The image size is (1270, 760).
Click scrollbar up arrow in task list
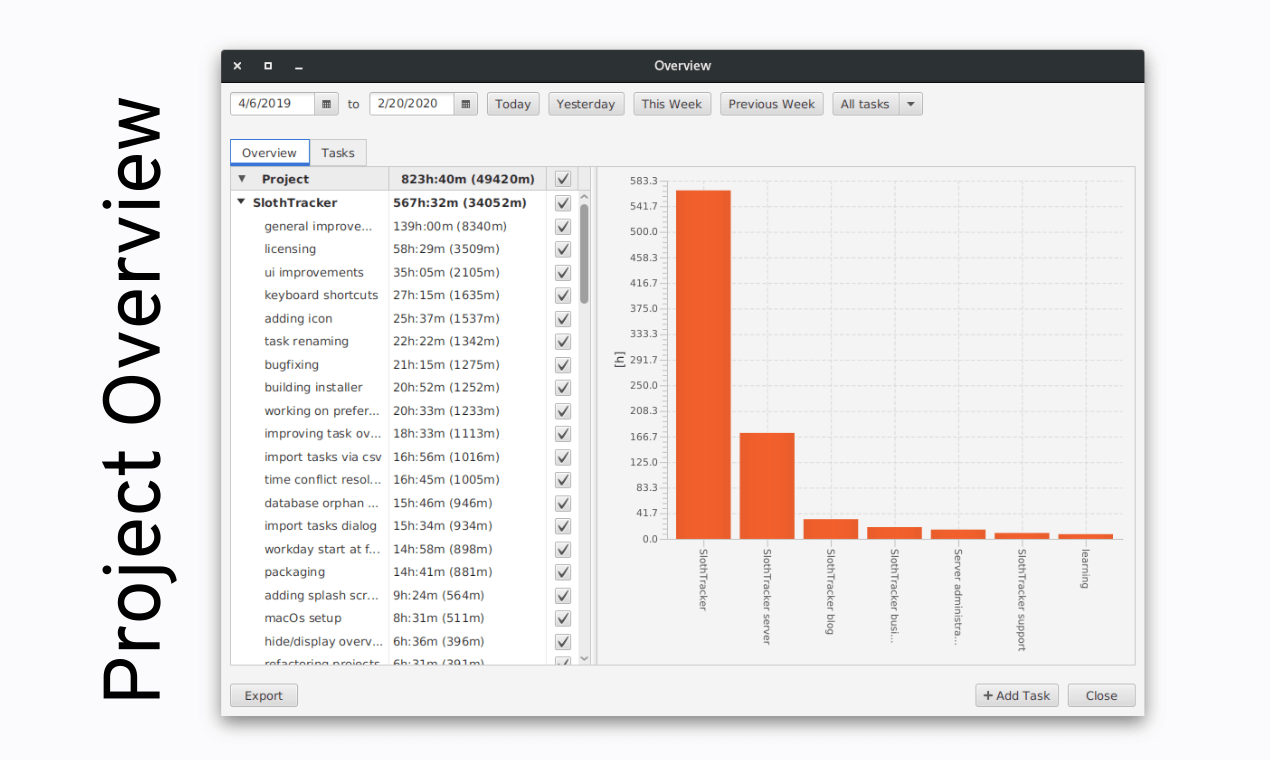(x=585, y=197)
